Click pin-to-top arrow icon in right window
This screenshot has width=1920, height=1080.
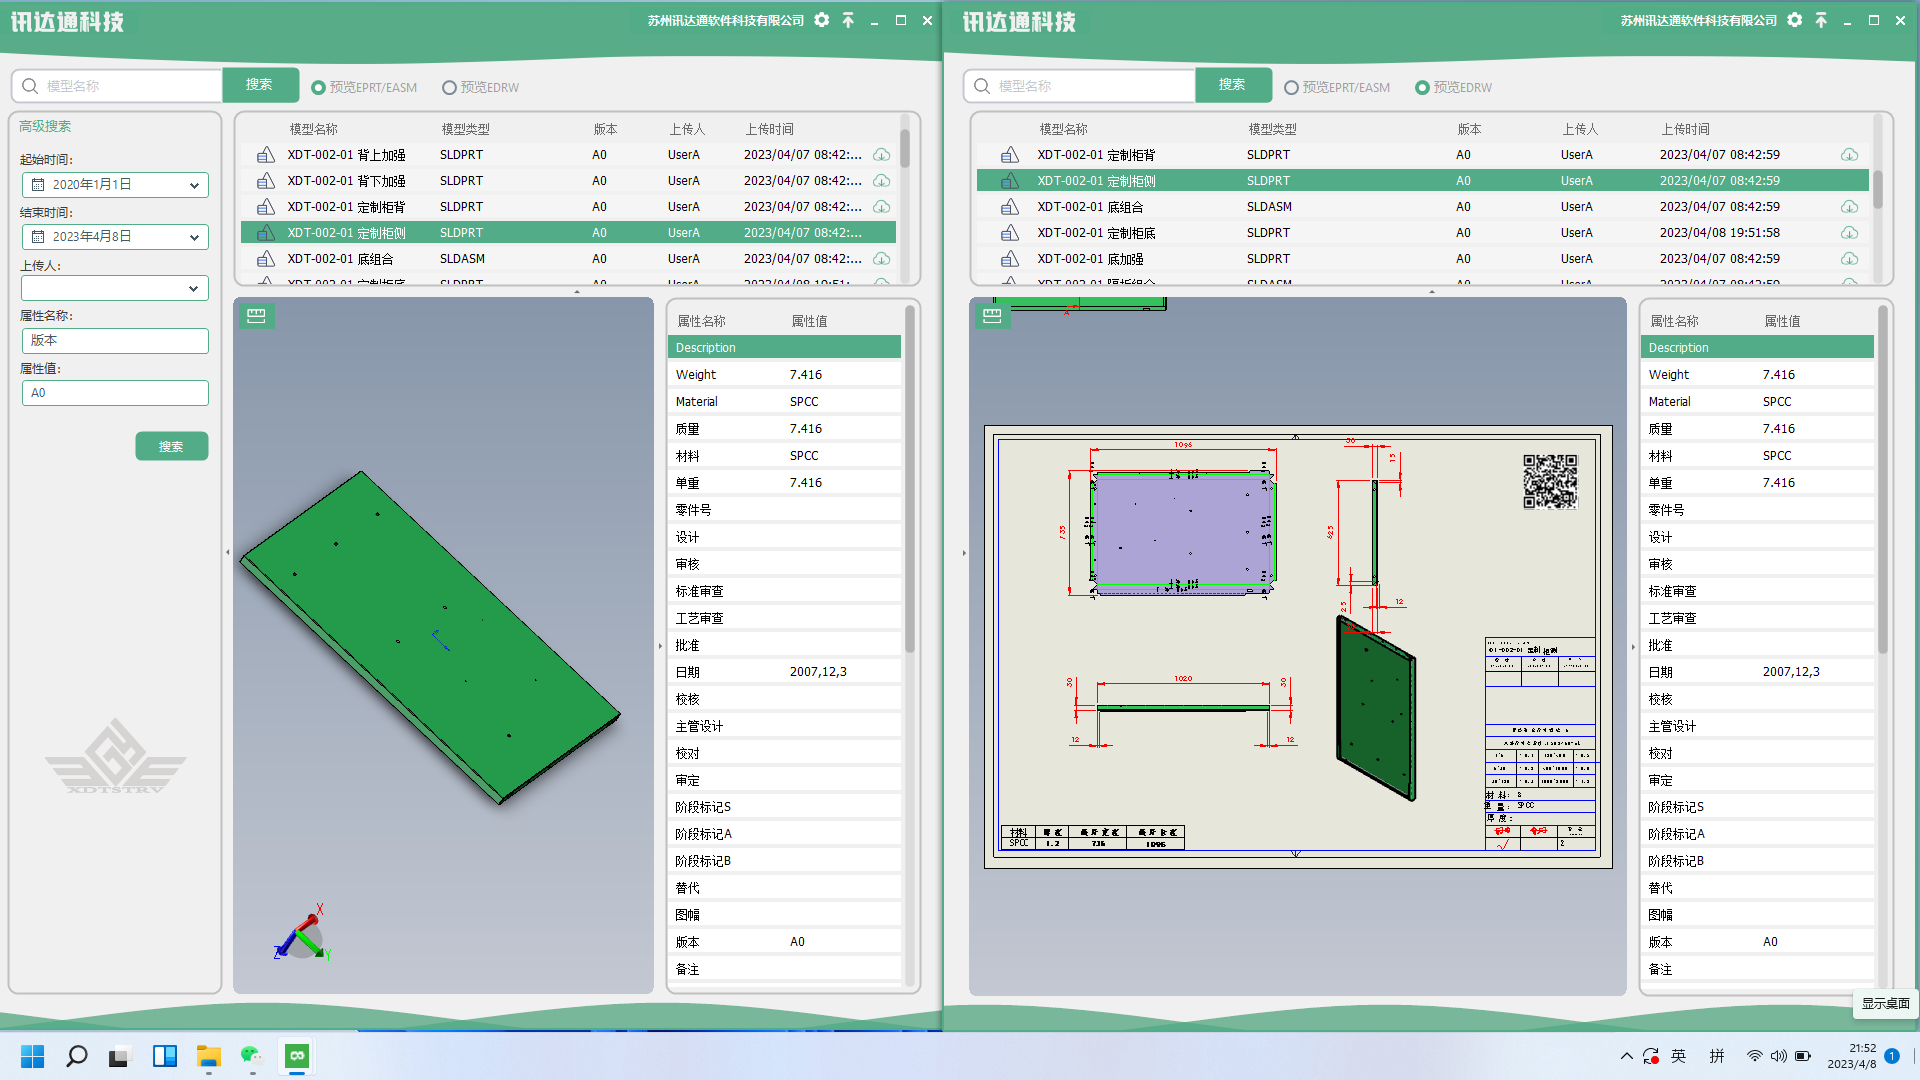[x=1821, y=20]
